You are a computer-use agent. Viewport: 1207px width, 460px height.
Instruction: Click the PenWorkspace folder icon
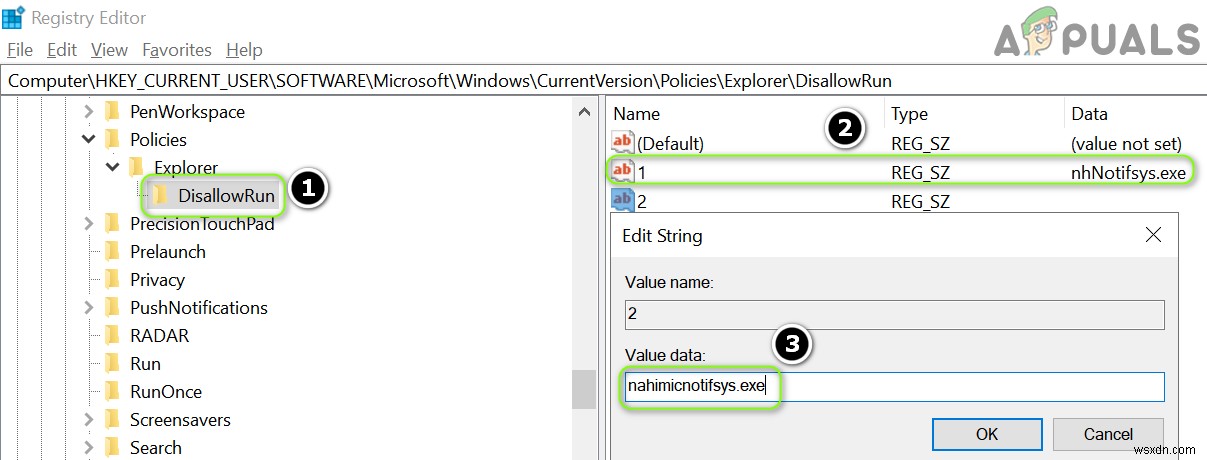point(112,111)
